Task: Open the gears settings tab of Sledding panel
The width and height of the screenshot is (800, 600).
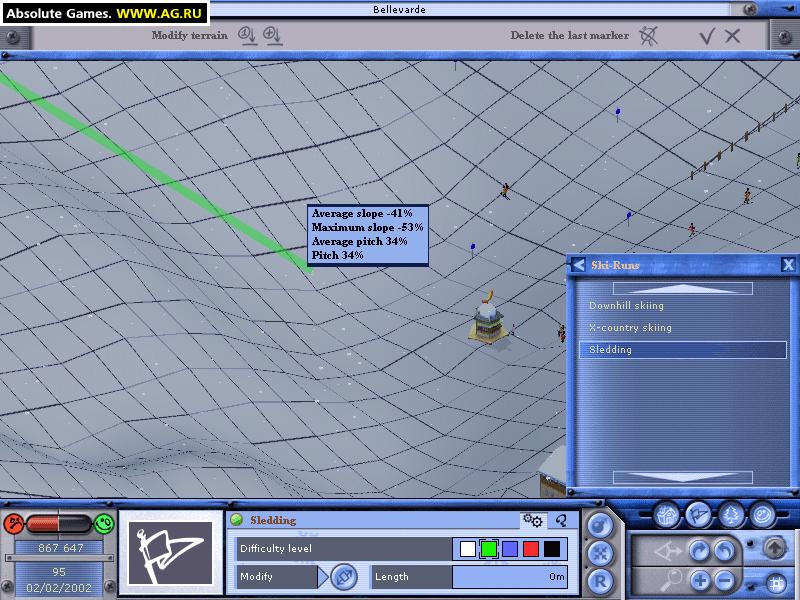Action: pyautogui.click(x=533, y=520)
